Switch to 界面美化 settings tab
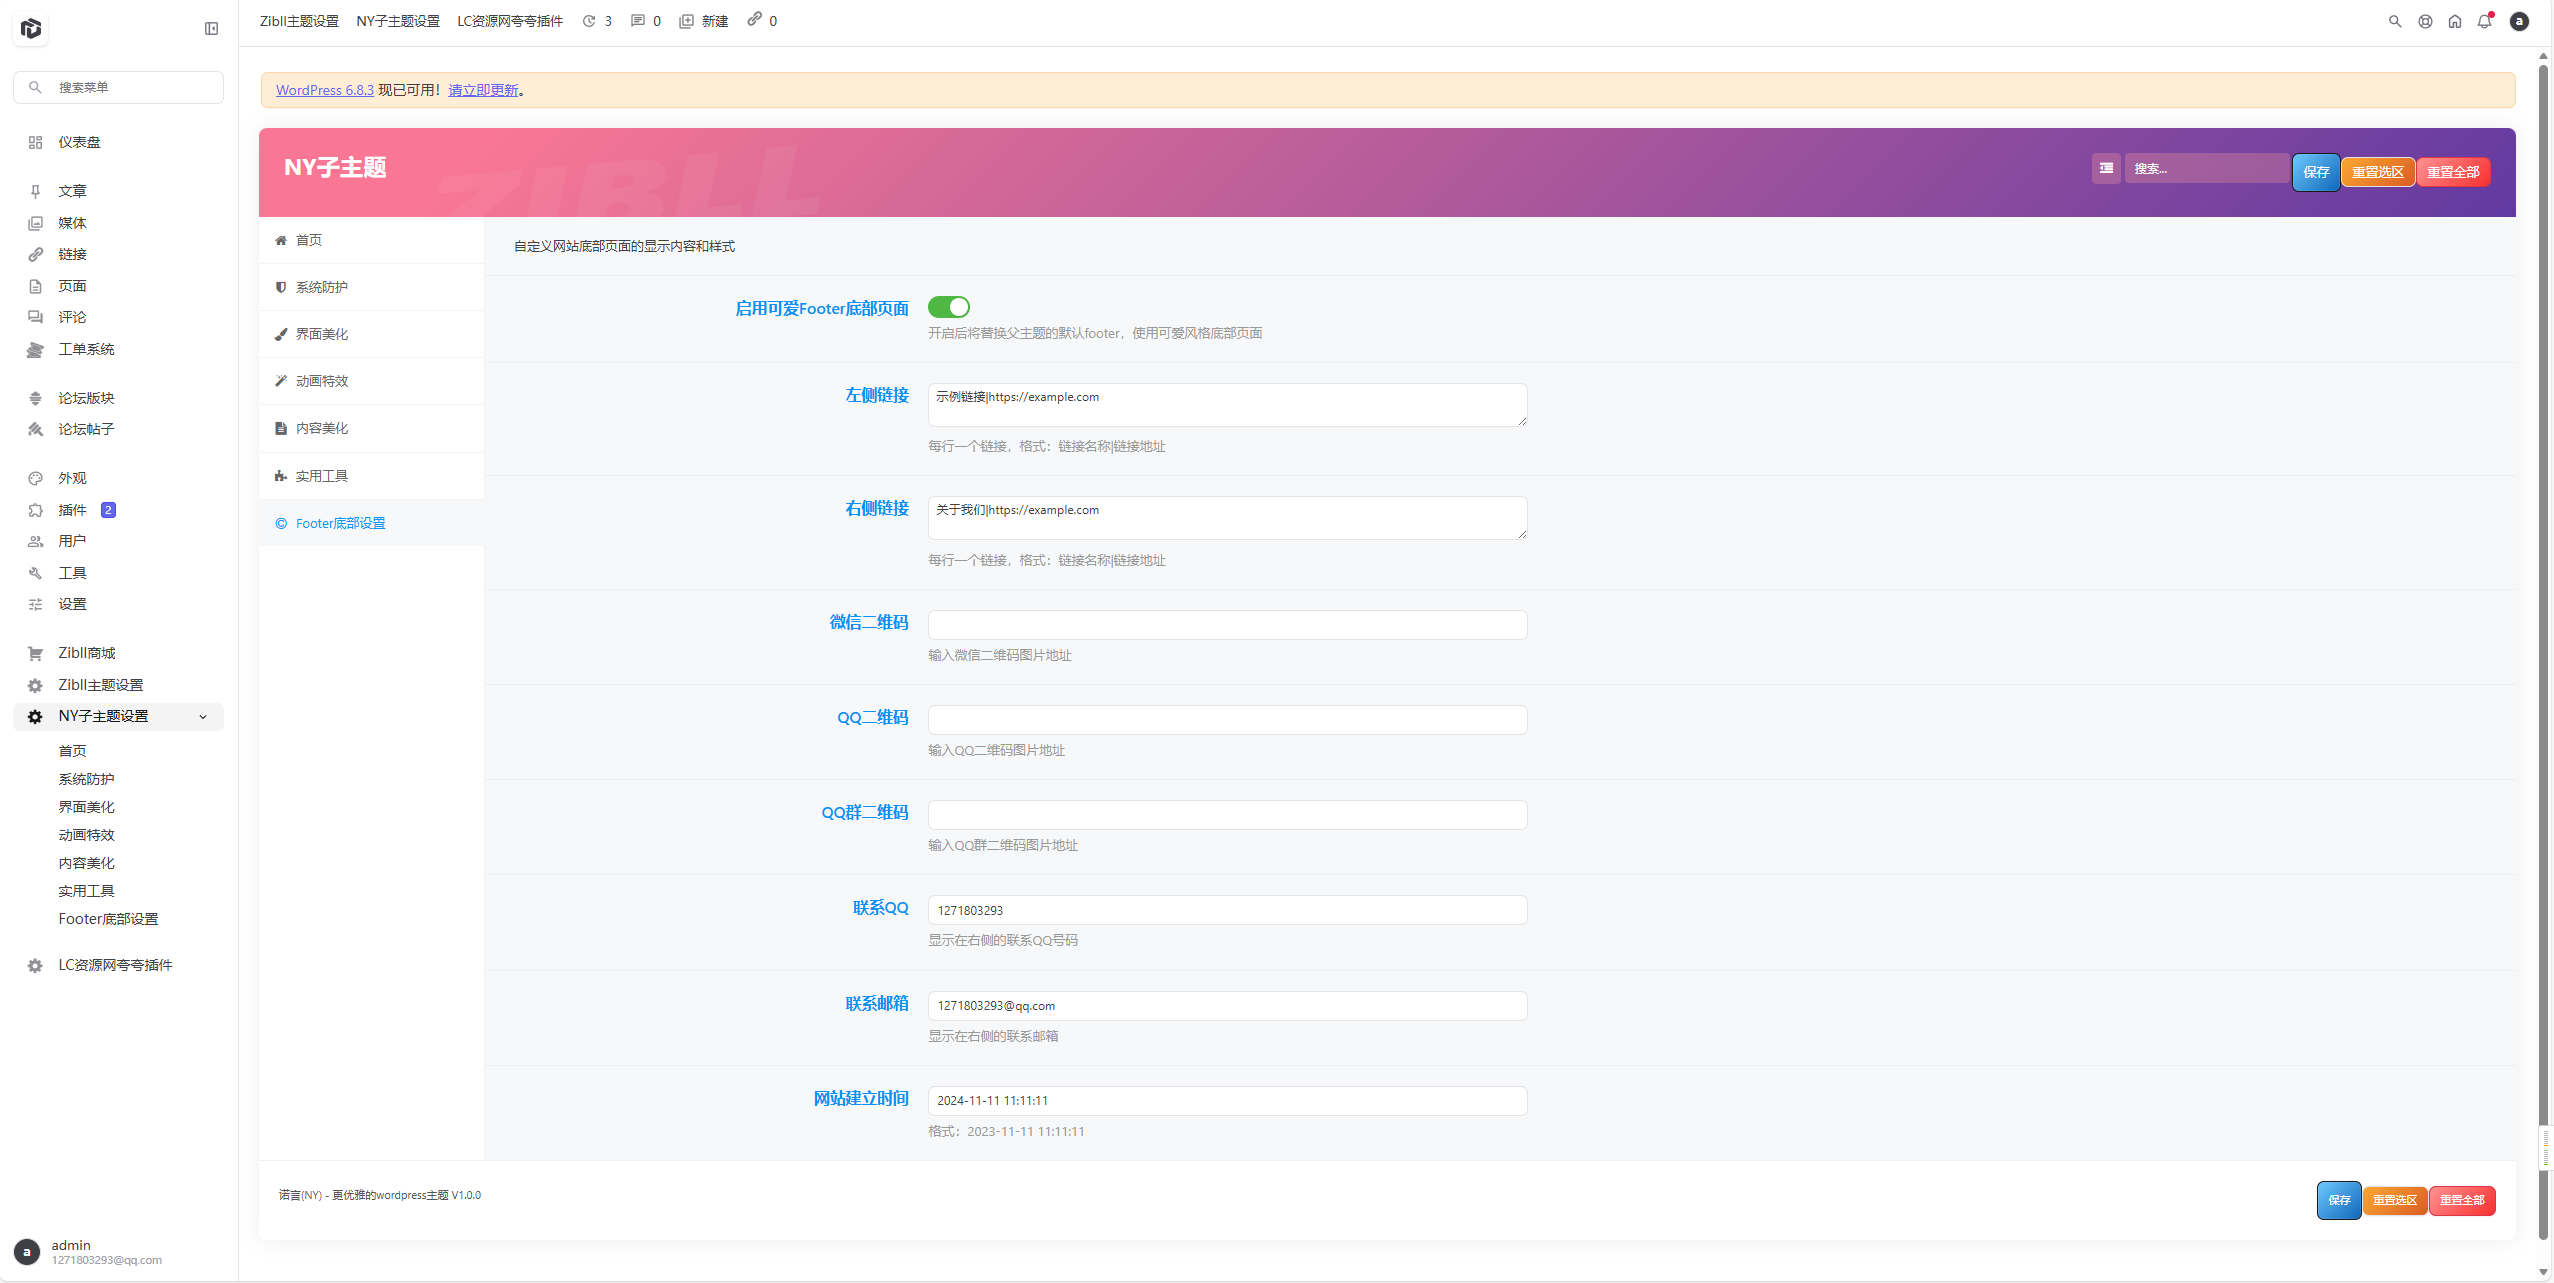 321,334
